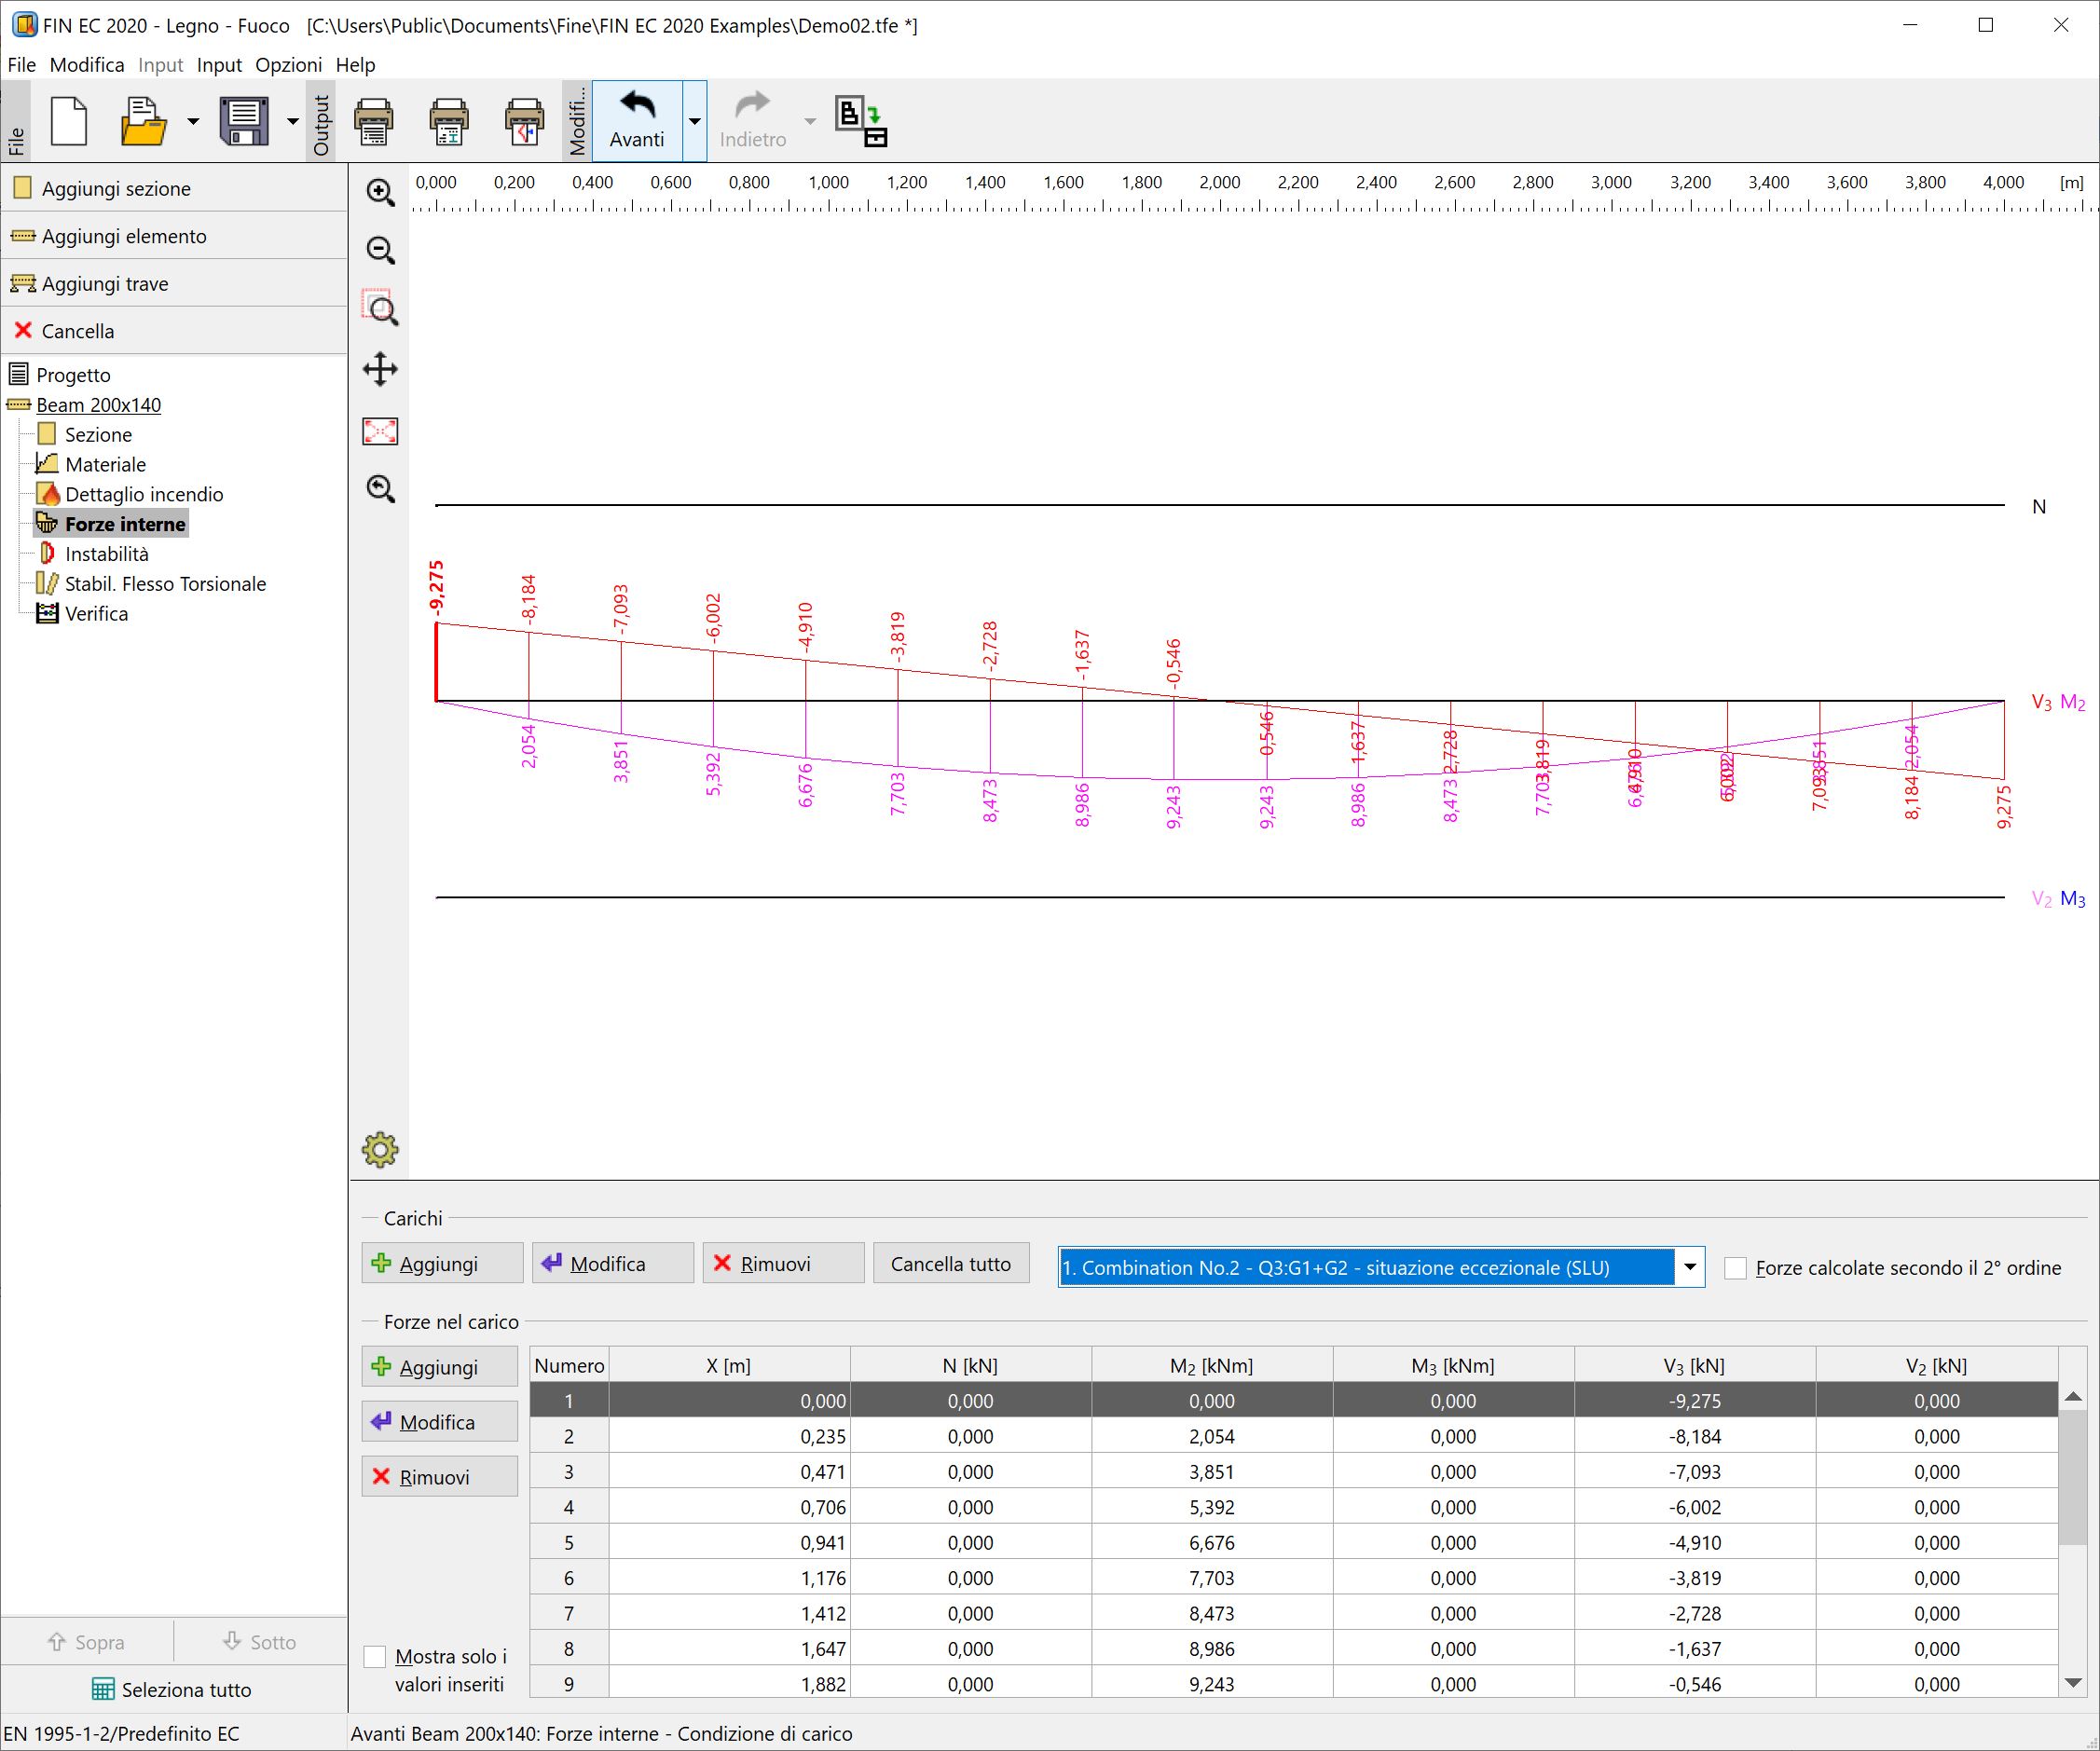
Task: Click the fit-drawing-to-view icon
Action: click(x=380, y=431)
